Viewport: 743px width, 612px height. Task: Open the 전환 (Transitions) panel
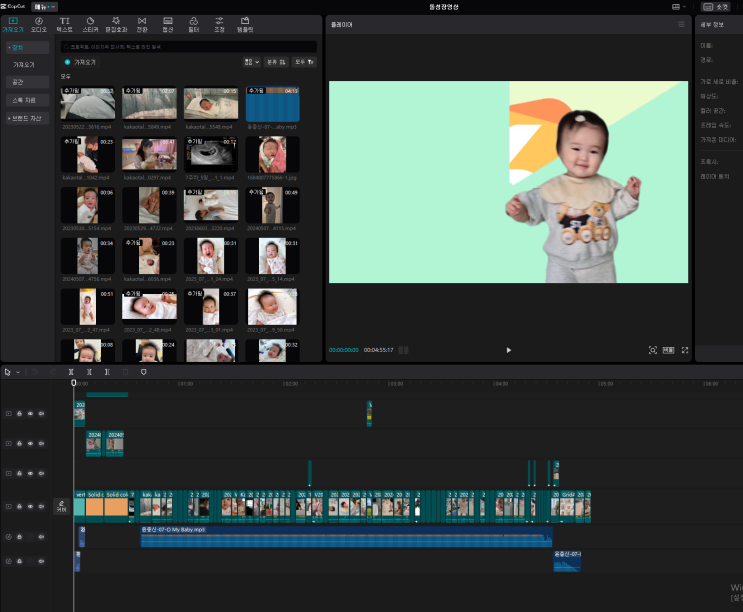coord(141,24)
